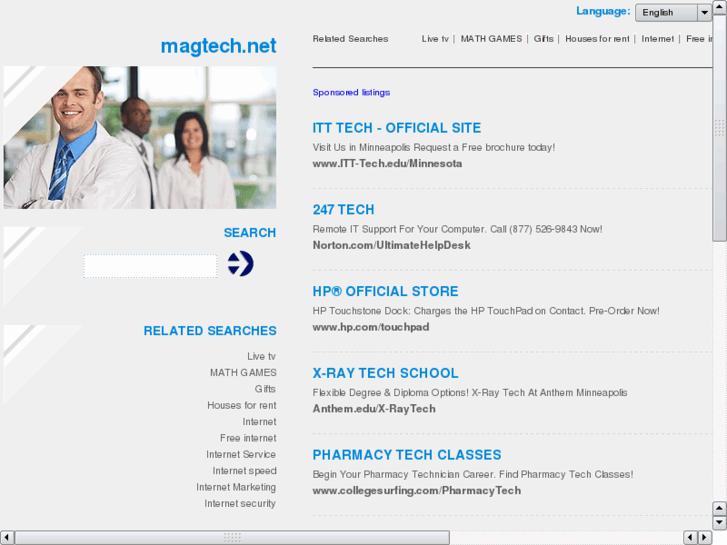This screenshot has height=545, width=727.
Task: Click Internet in sidebar list
Action: [259, 422]
